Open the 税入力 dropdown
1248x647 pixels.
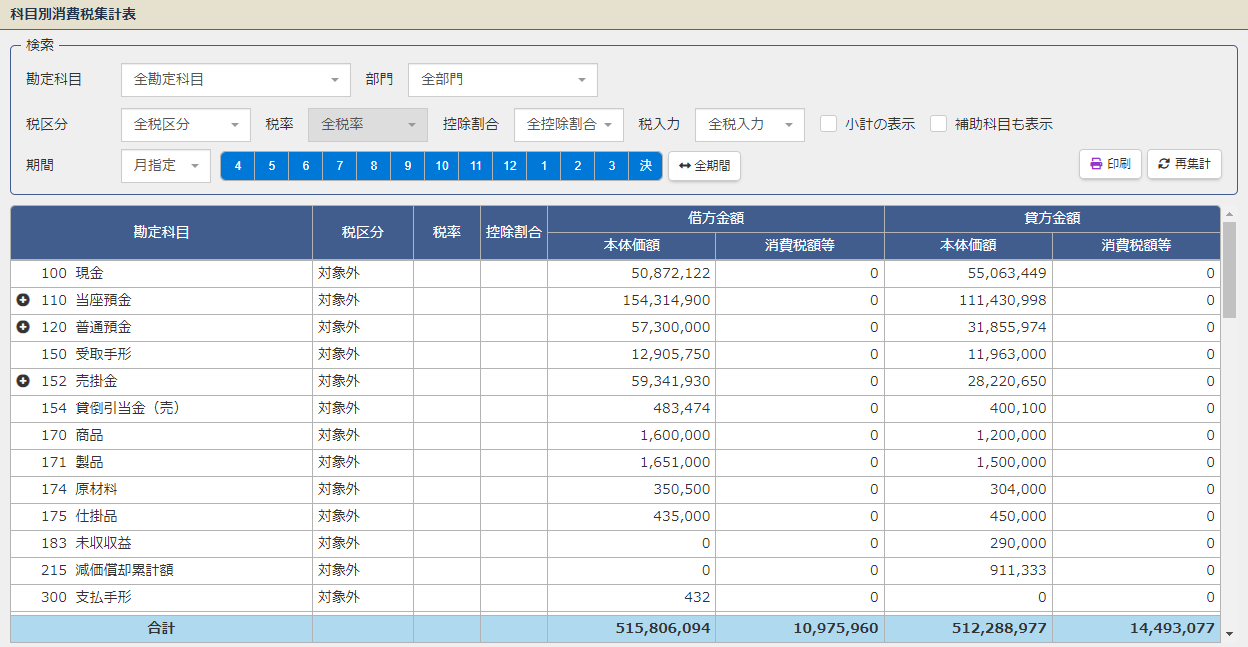click(x=749, y=125)
